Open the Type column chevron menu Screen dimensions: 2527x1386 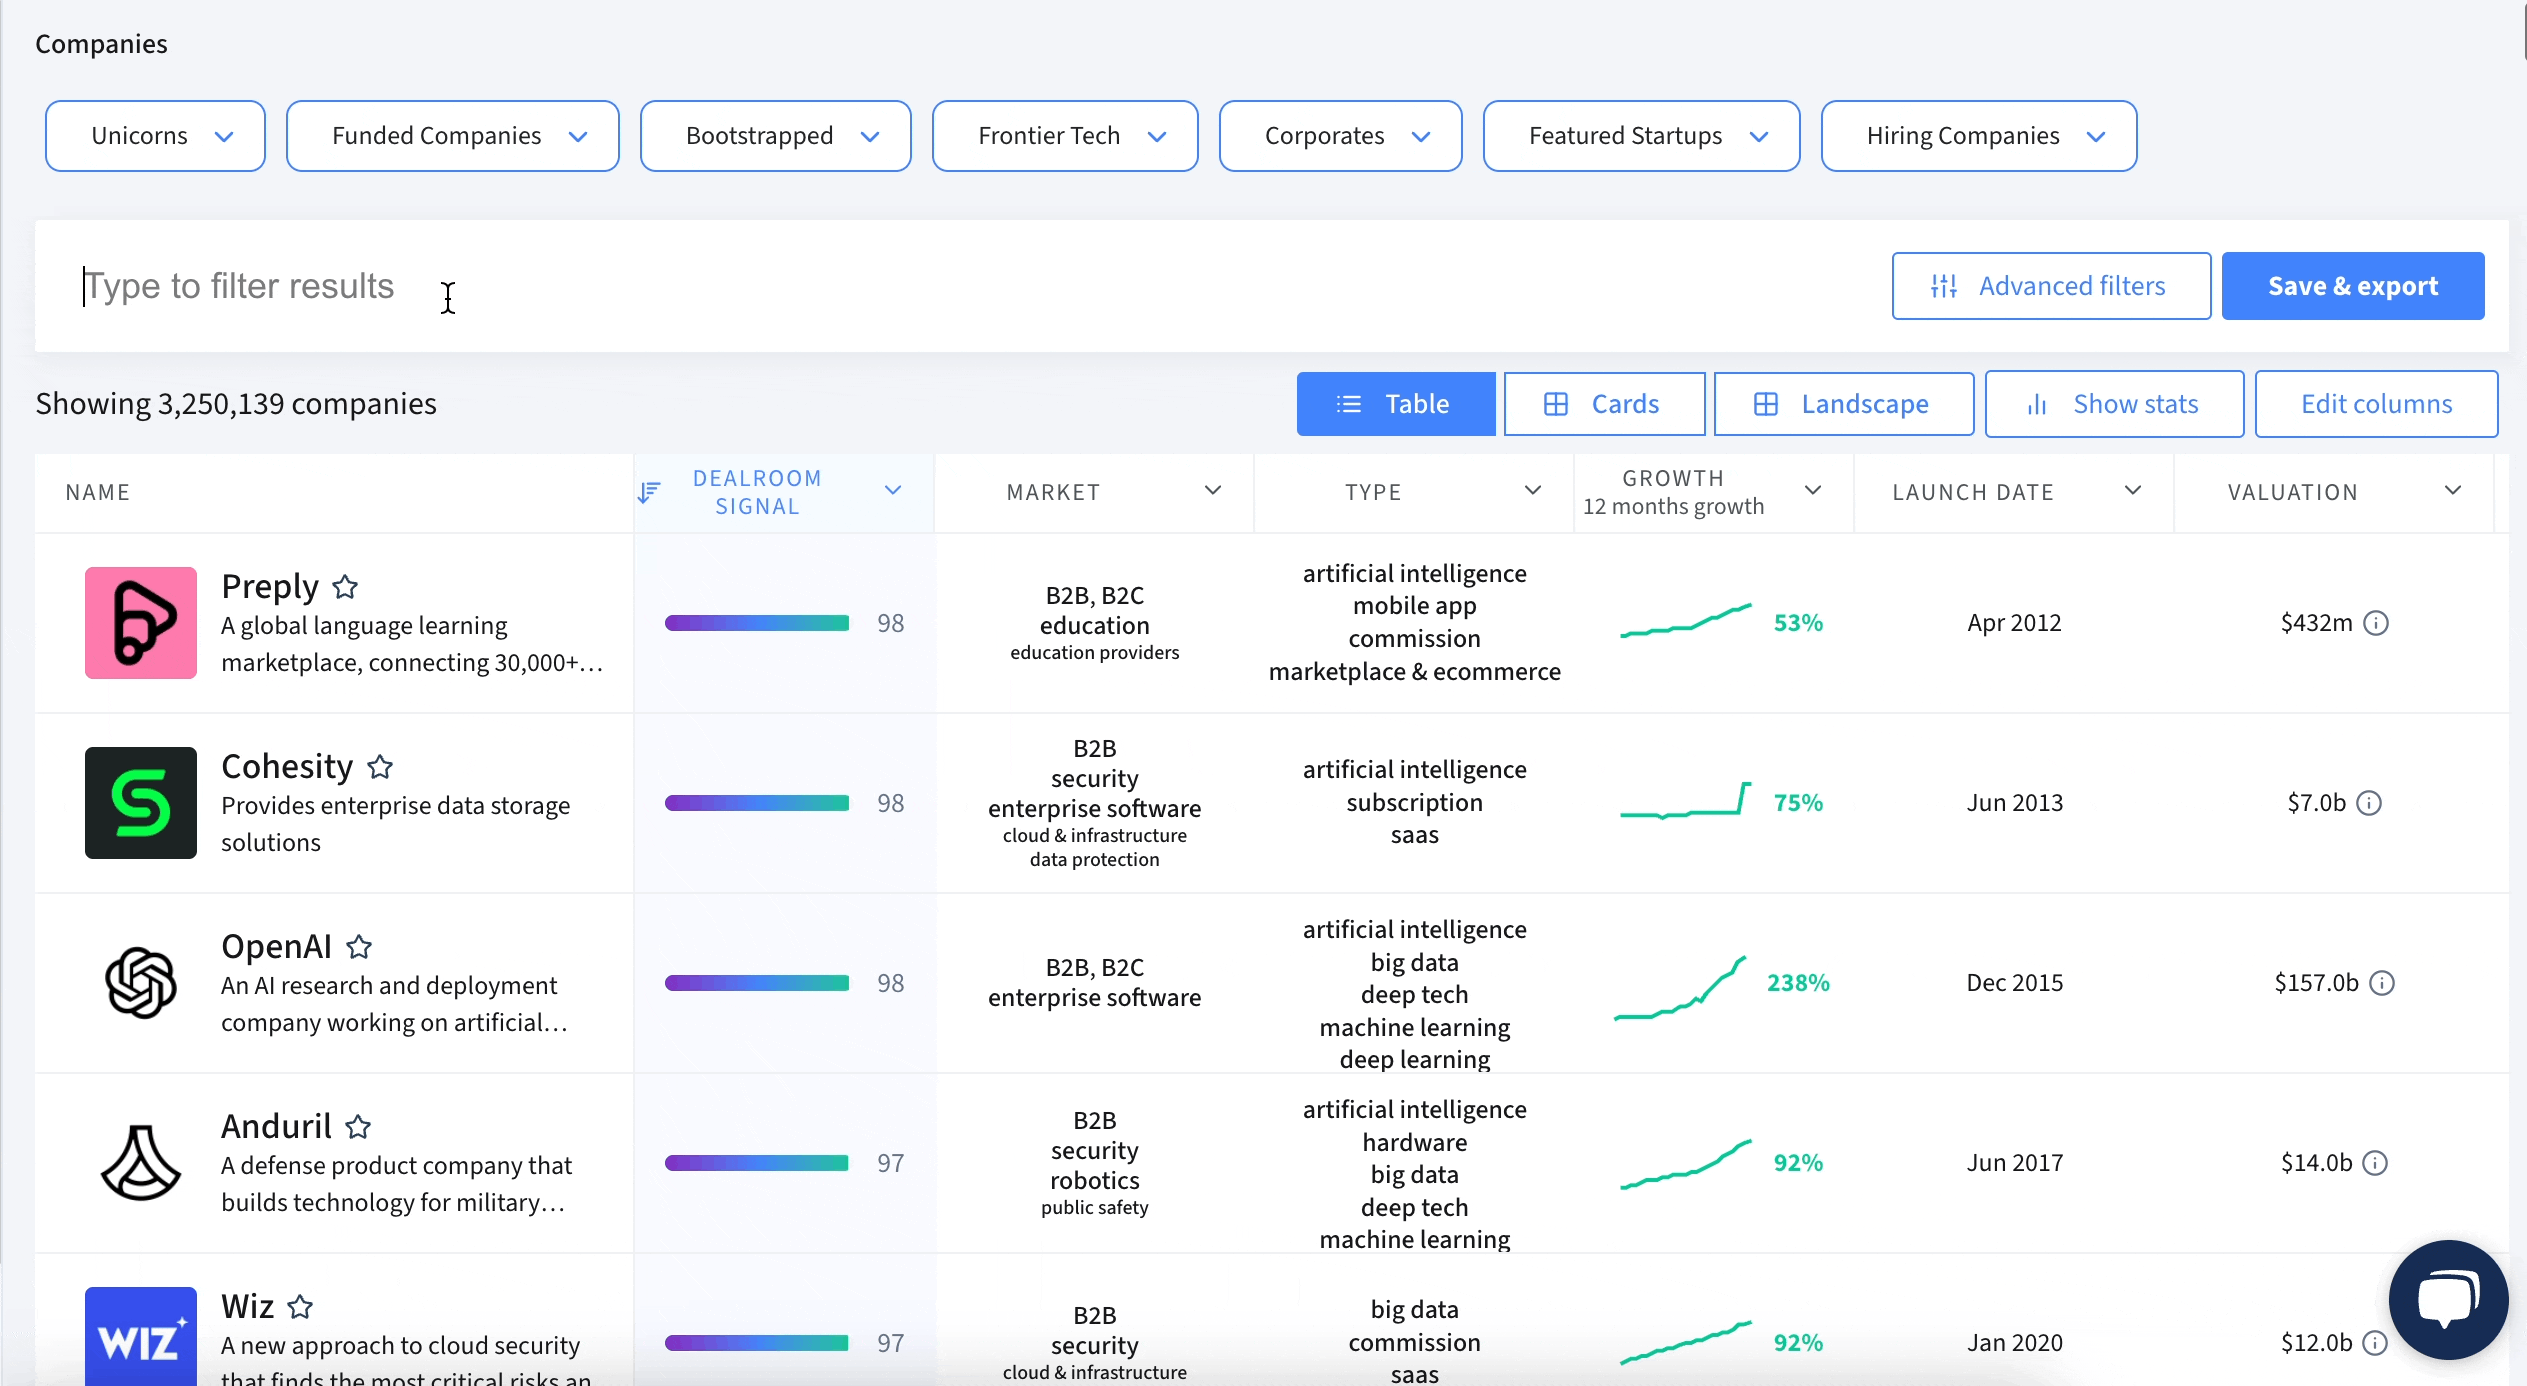pos(1533,490)
